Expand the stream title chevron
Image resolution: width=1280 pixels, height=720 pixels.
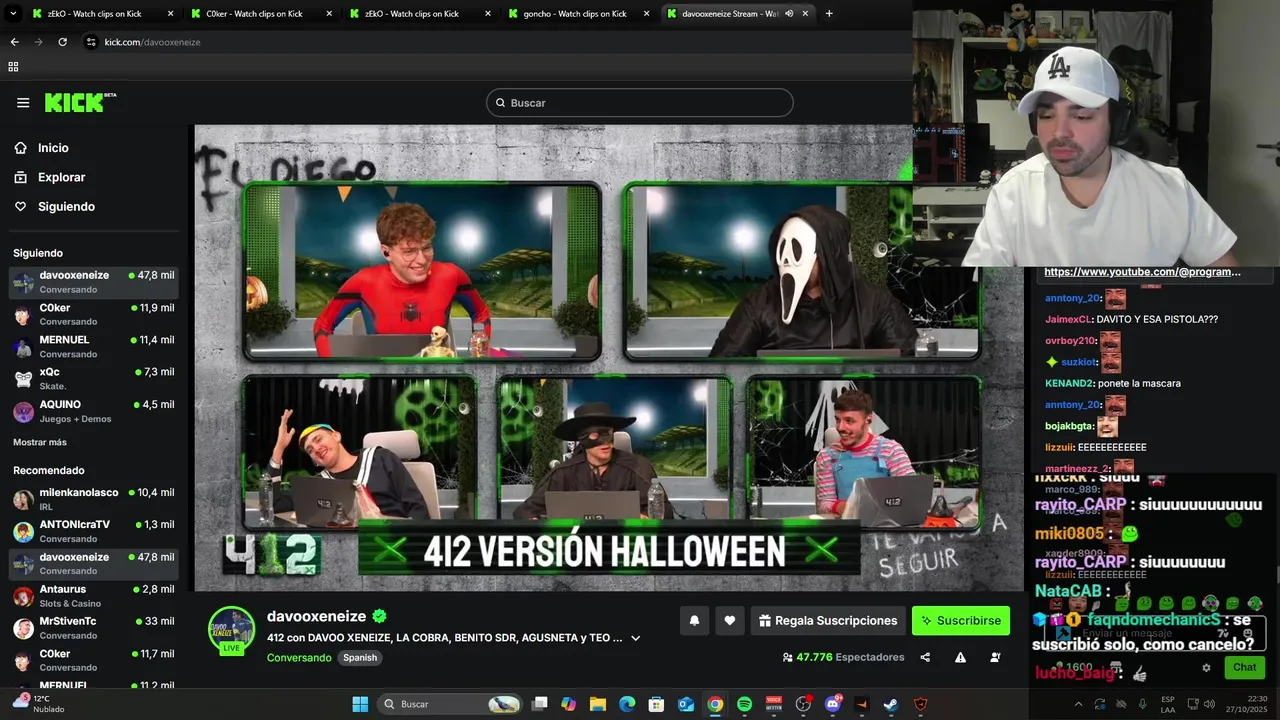coord(635,638)
